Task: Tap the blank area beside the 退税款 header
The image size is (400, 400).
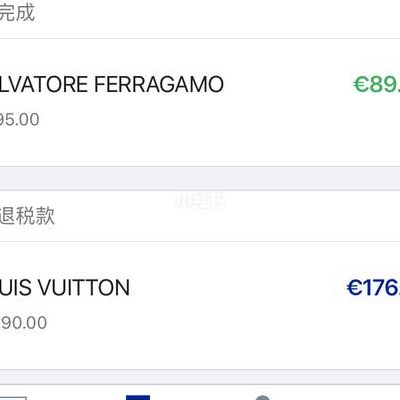Action: (x=227, y=216)
